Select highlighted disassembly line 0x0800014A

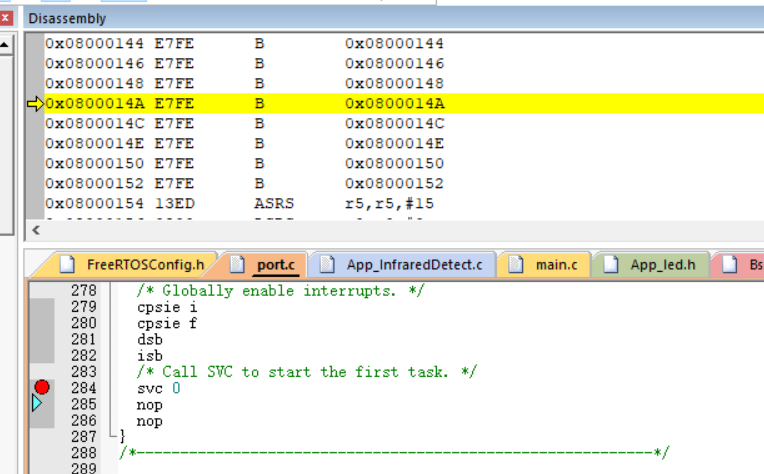point(404,103)
